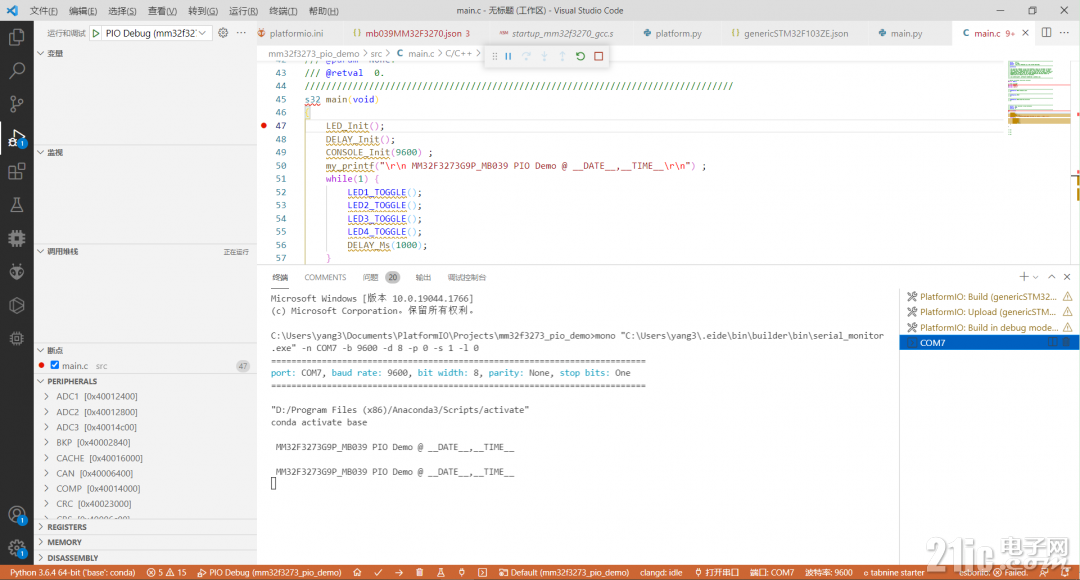Step over in the debug toolbar

tap(526, 56)
